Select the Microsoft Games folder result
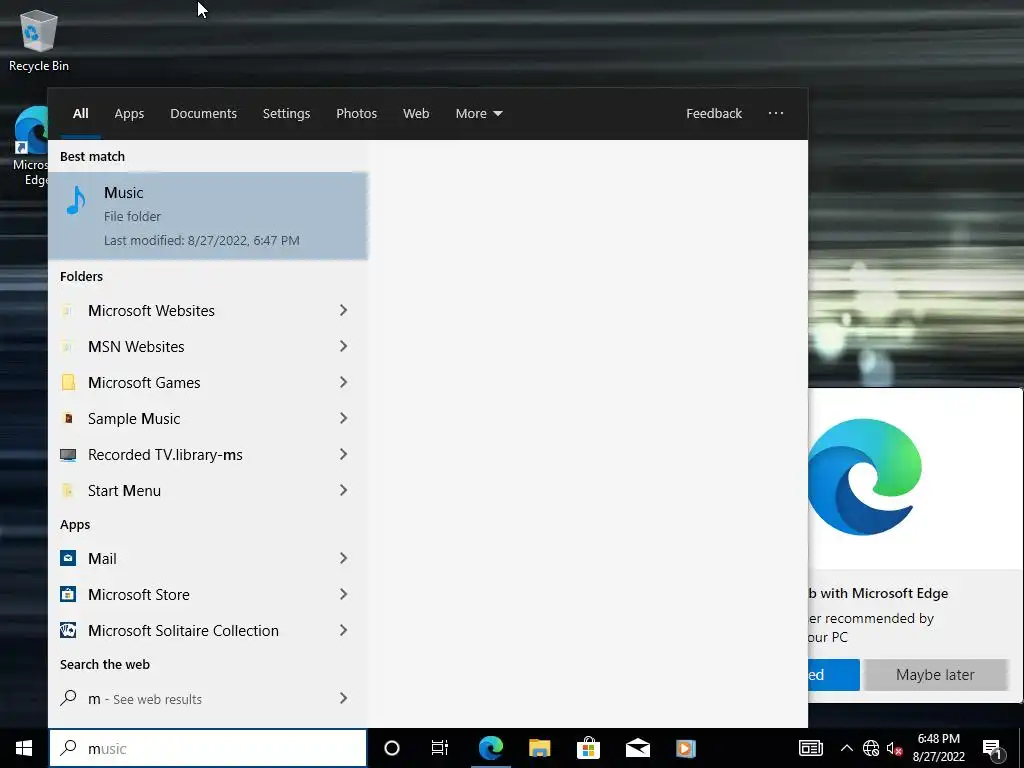 click(208, 382)
